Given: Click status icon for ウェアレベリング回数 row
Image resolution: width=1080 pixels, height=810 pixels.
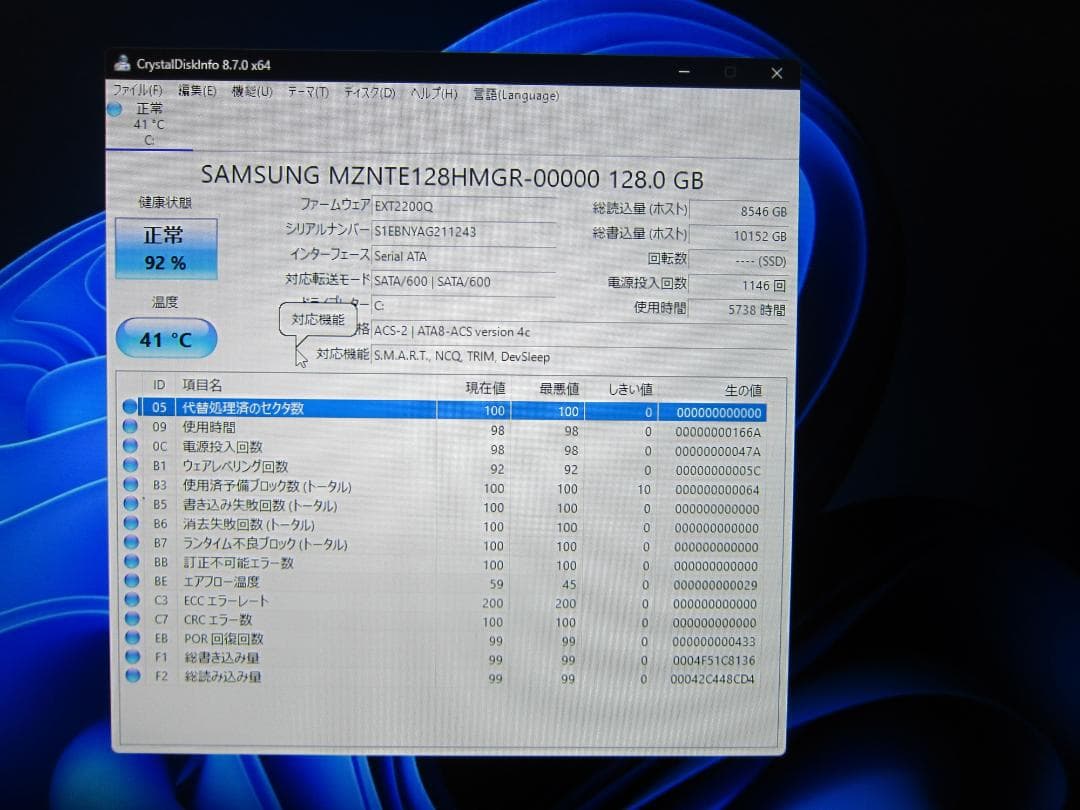Looking at the screenshot, I should pyautogui.click(x=130, y=465).
